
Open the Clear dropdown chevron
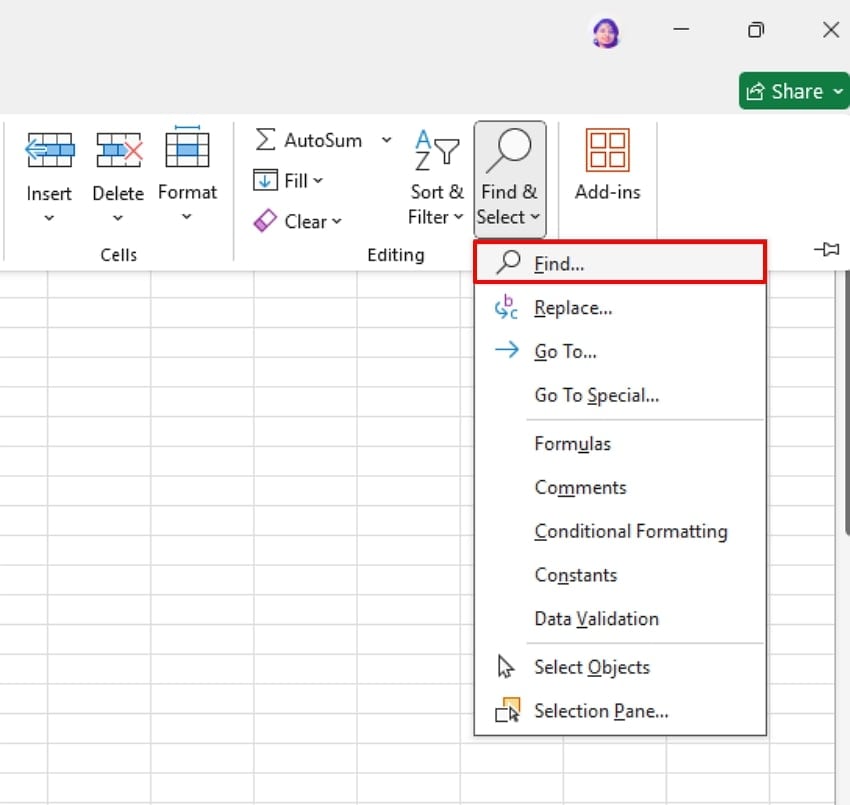[337, 221]
